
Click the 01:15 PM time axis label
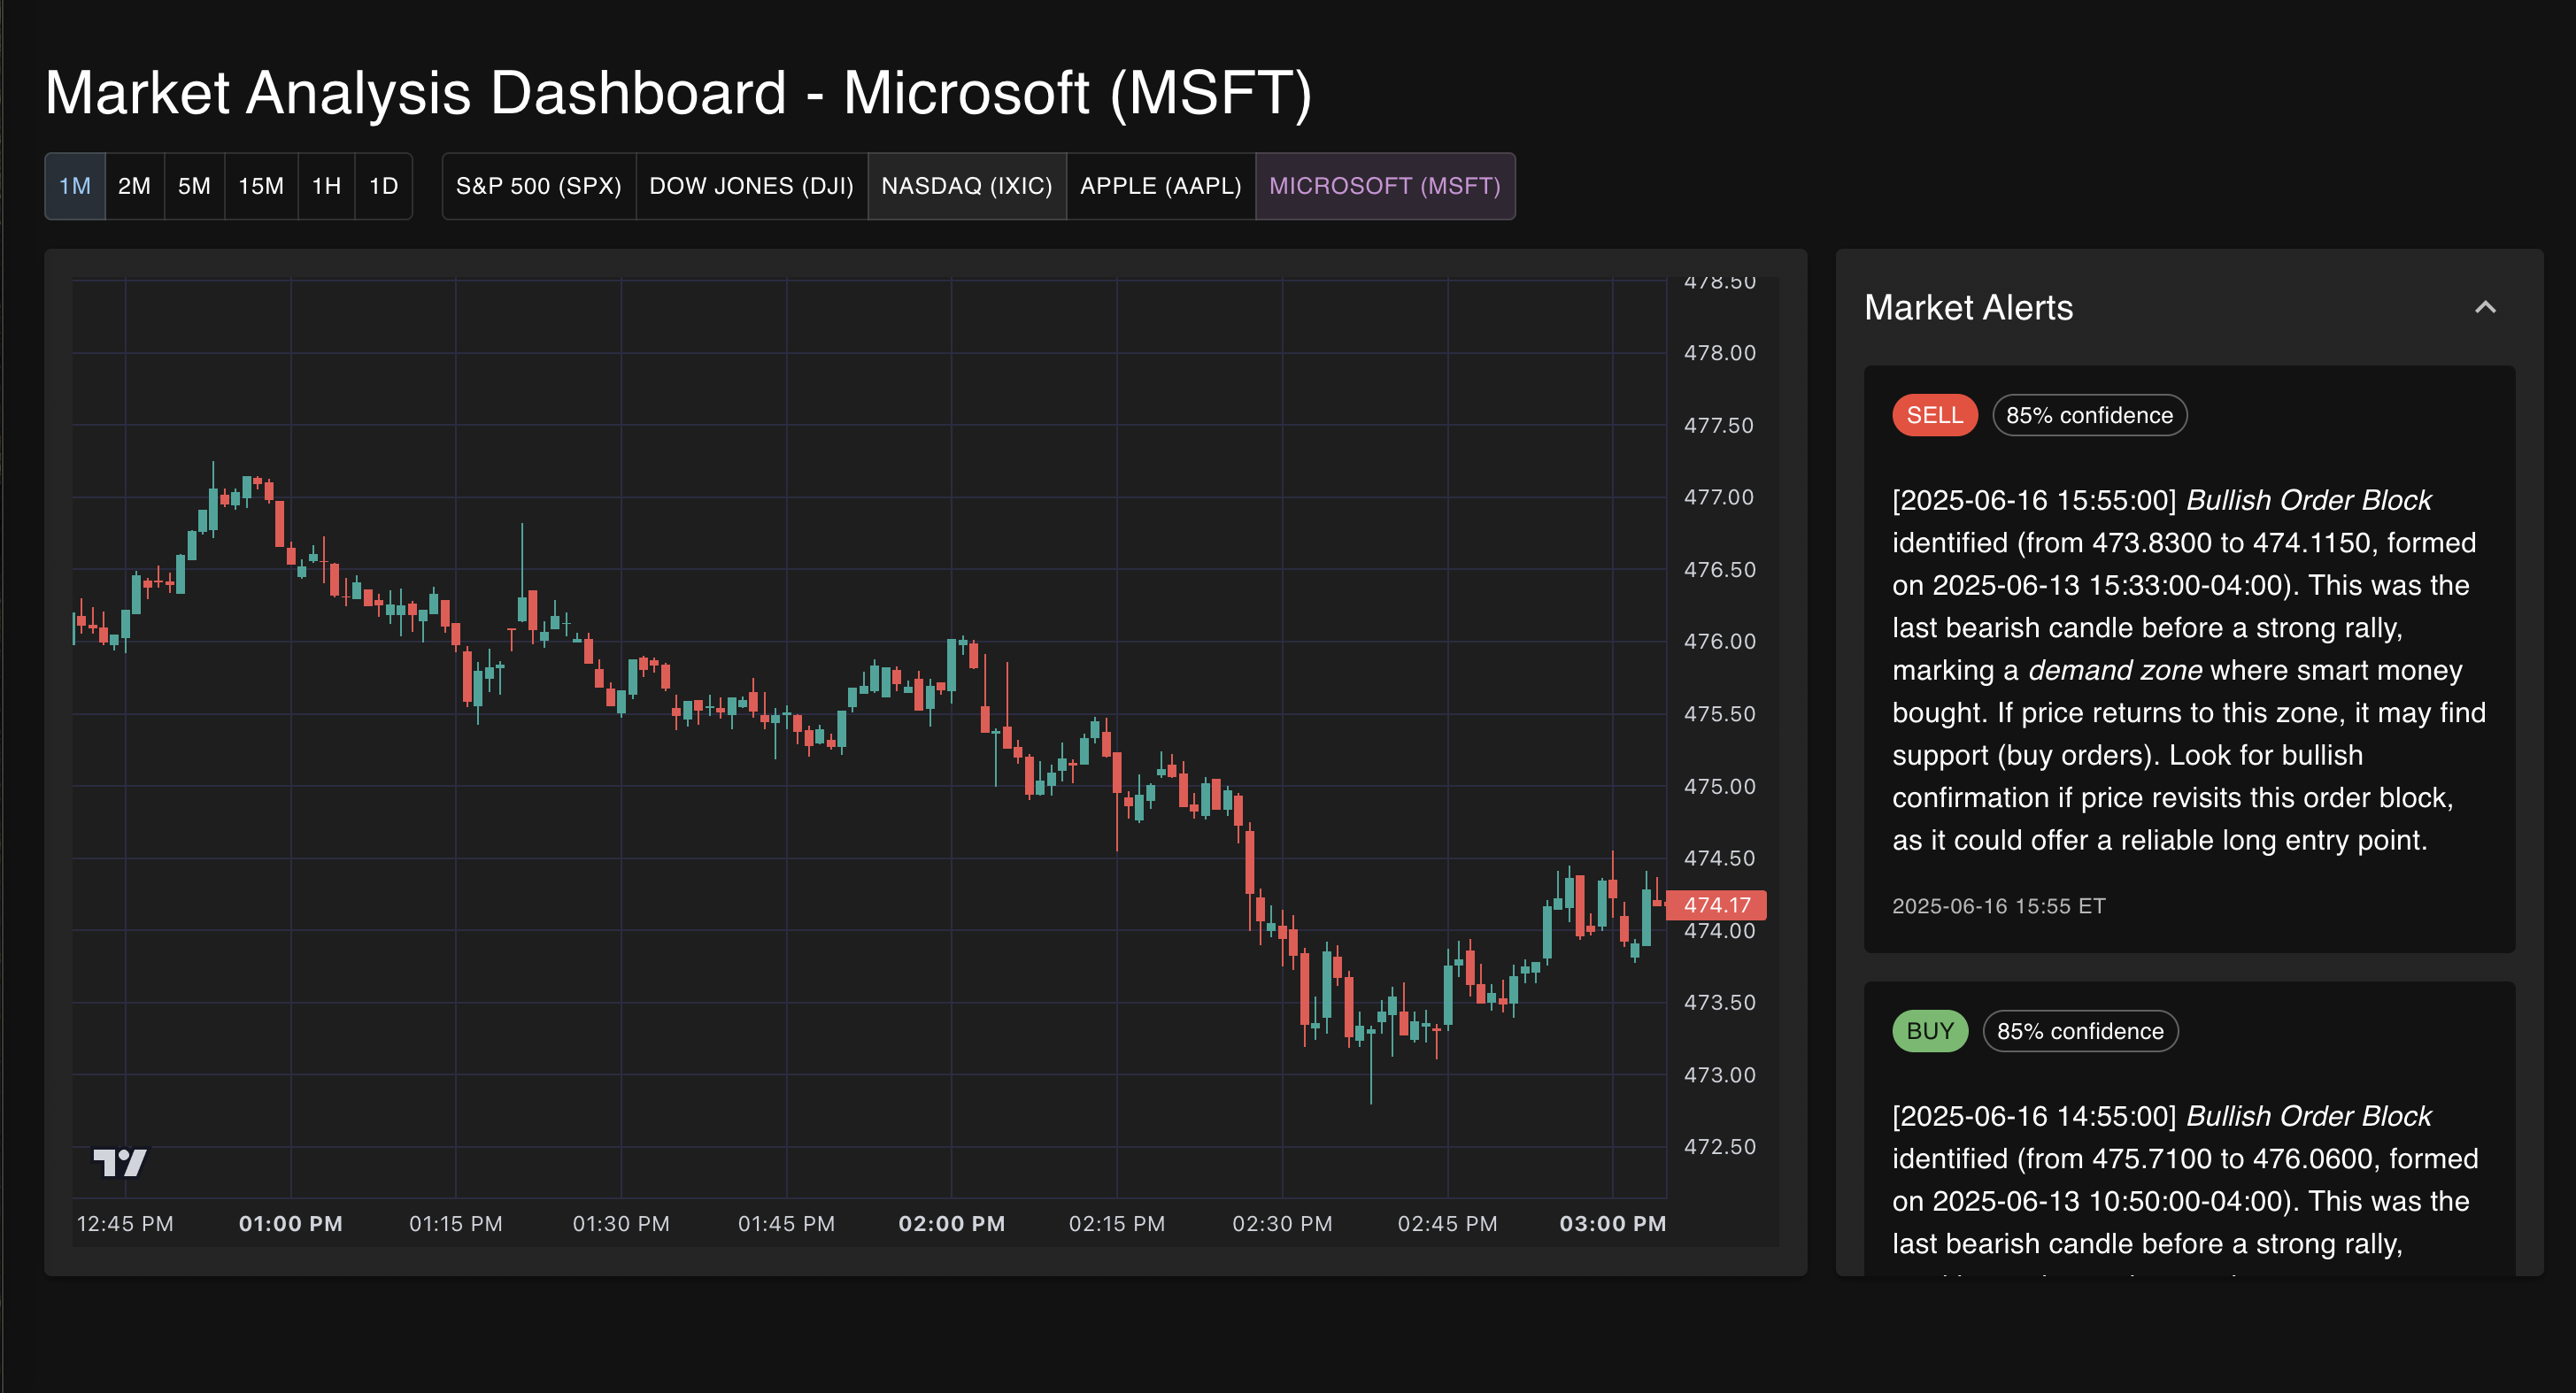(455, 1223)
